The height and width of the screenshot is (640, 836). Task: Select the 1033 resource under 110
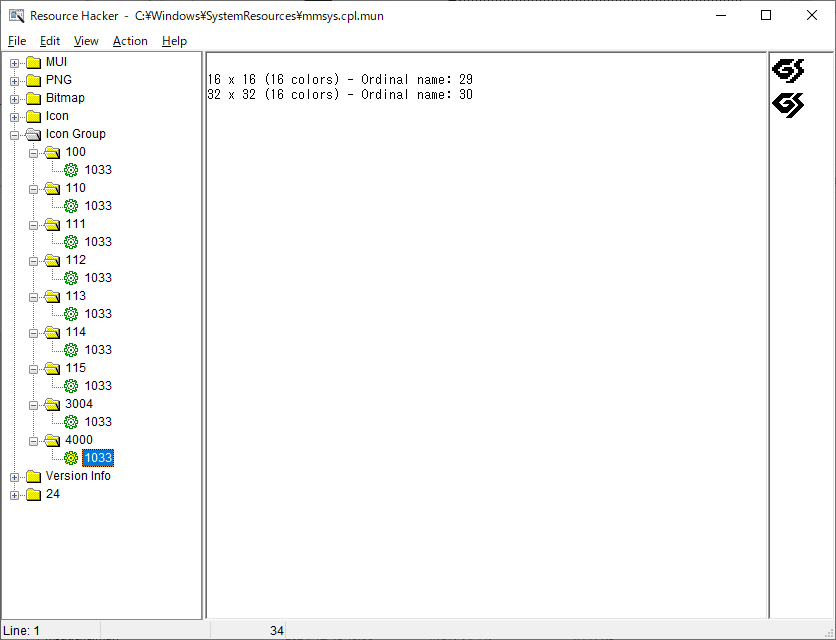pyautogui.click(x=98, y=206)
